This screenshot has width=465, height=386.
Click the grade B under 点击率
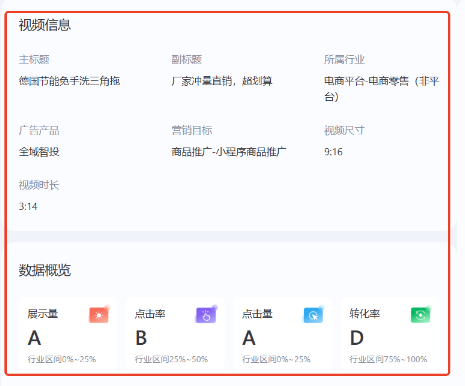tap(141, 338)
